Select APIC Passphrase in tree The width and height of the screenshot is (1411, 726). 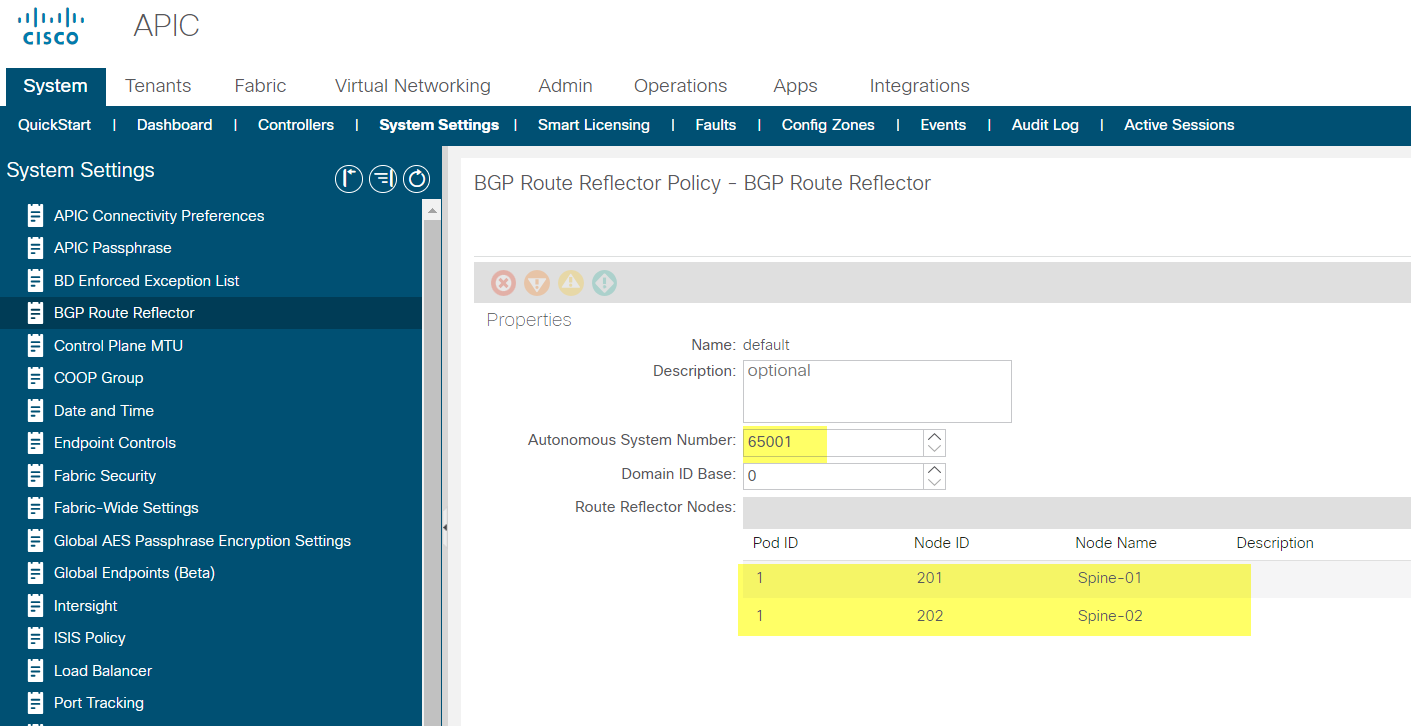tap(113, 248)
